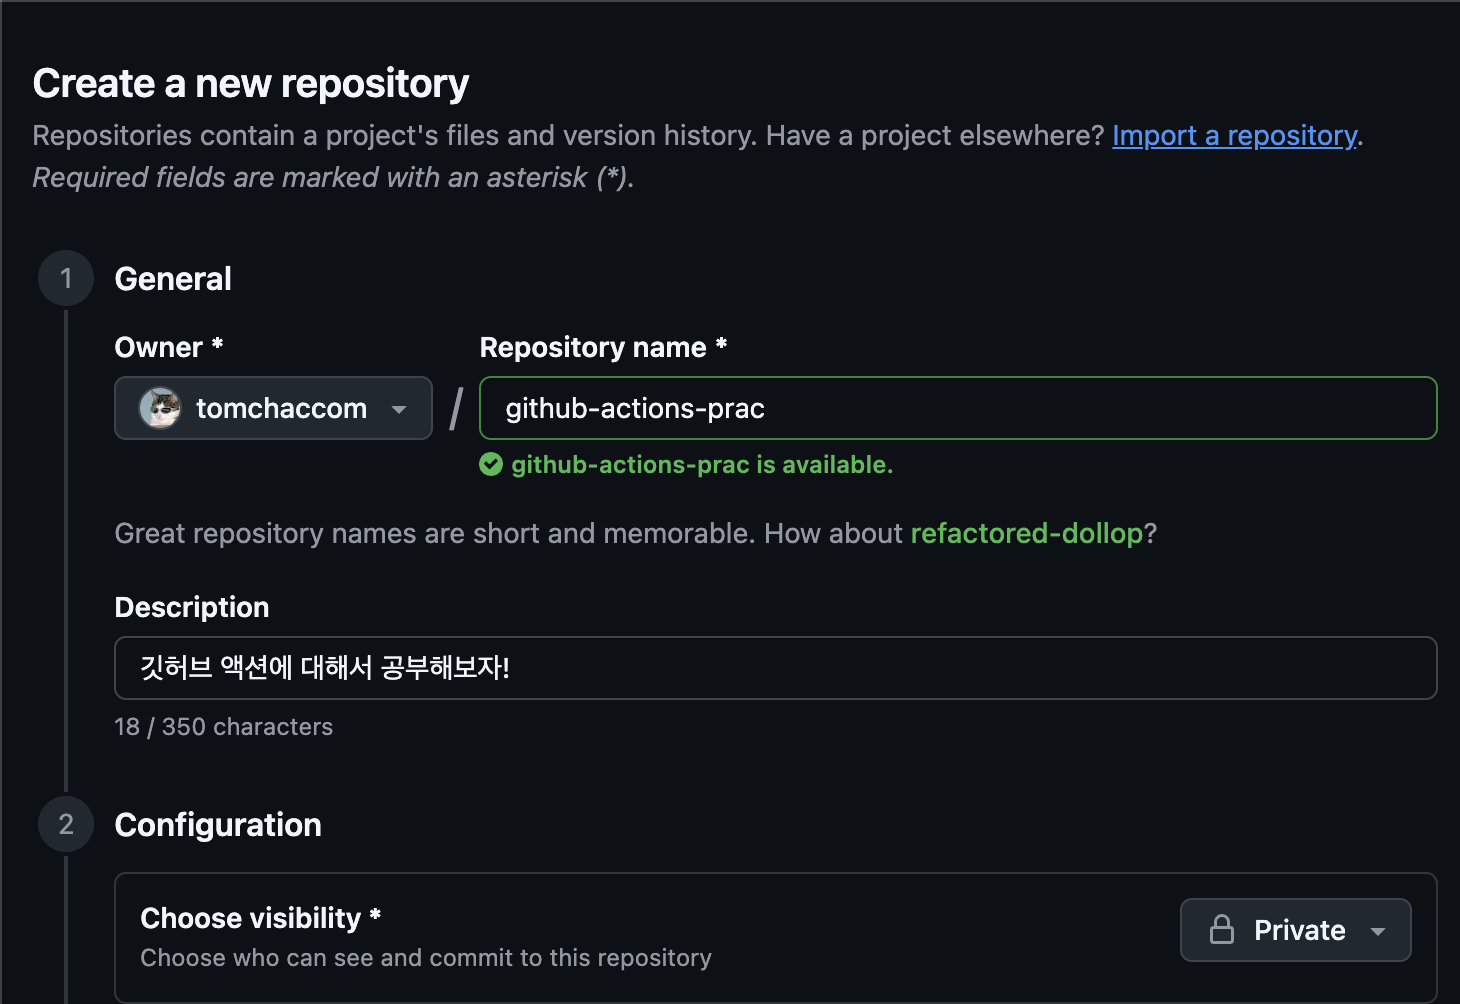
Task: Click the slash separator after owner
Action: [x=456, y=409]
